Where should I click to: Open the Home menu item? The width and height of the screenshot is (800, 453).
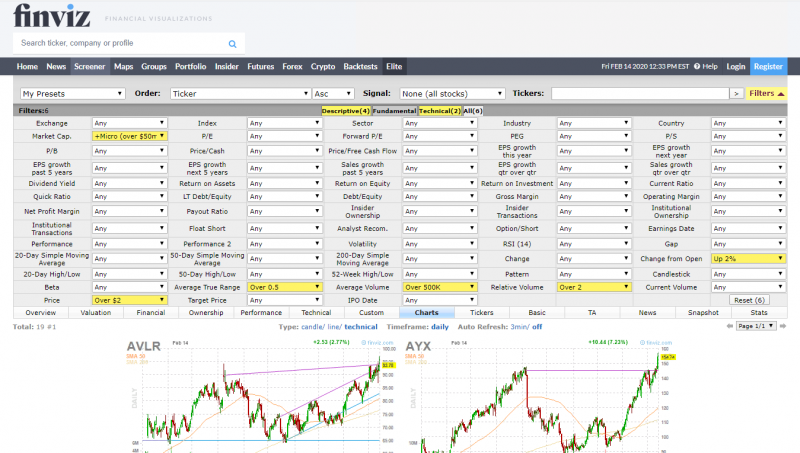[27, 66]
